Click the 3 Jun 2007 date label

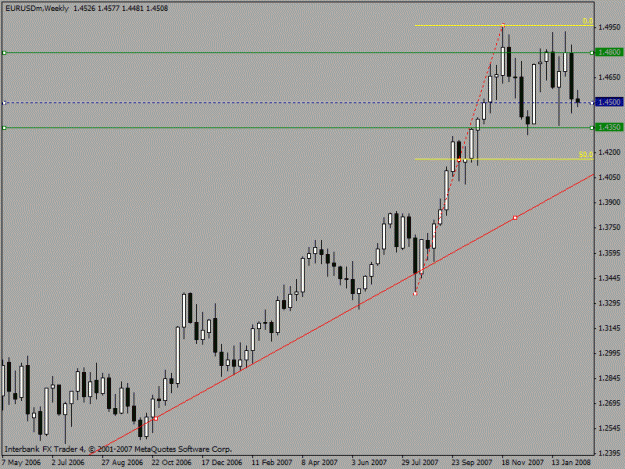click(x=369, y=463)
